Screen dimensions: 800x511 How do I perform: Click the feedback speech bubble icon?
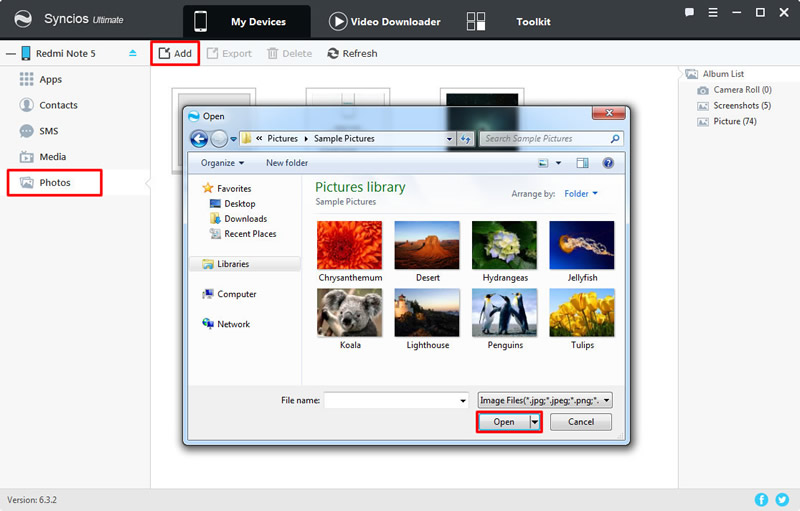(x=689, y=12)
